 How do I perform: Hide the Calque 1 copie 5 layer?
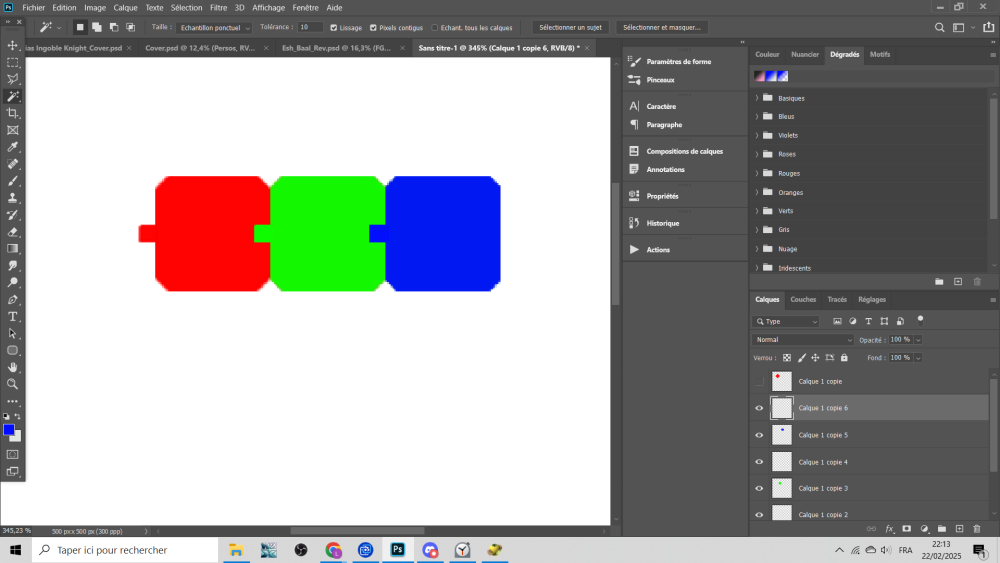pyautogui.click(x=759, y=435)
